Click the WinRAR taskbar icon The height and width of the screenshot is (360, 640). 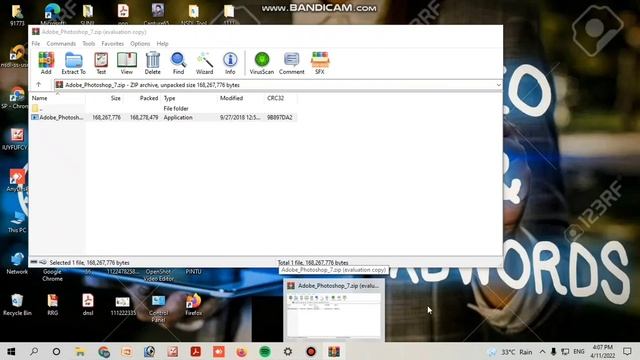click(334, 351)
